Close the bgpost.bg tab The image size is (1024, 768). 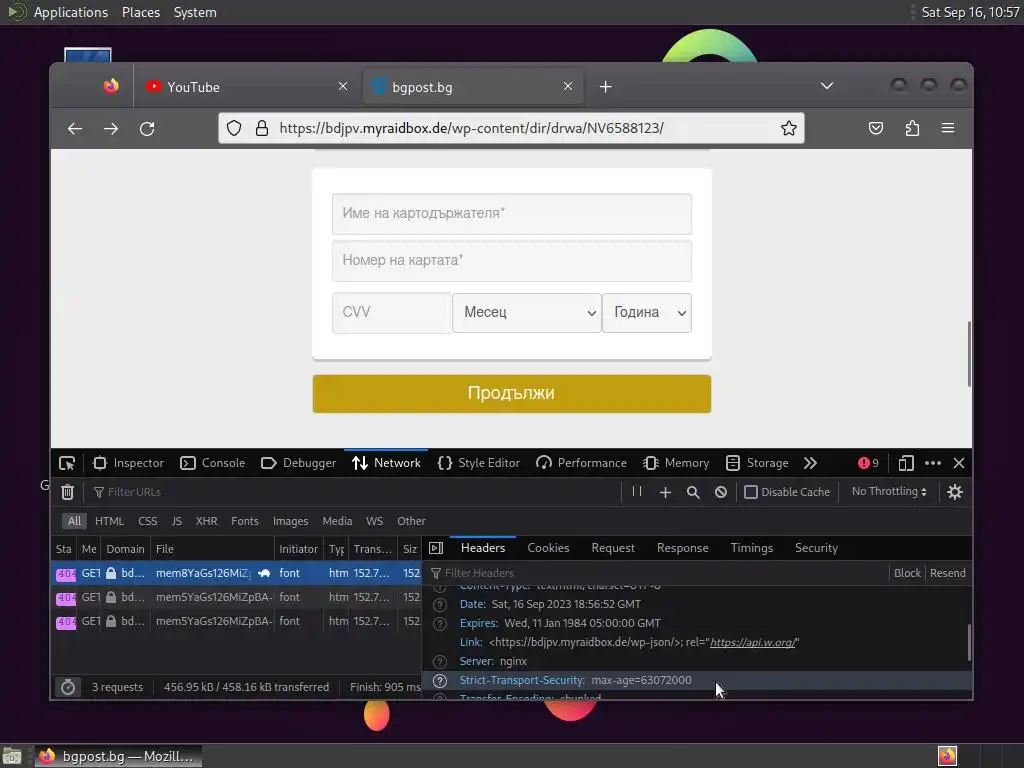tap(568, 86)
